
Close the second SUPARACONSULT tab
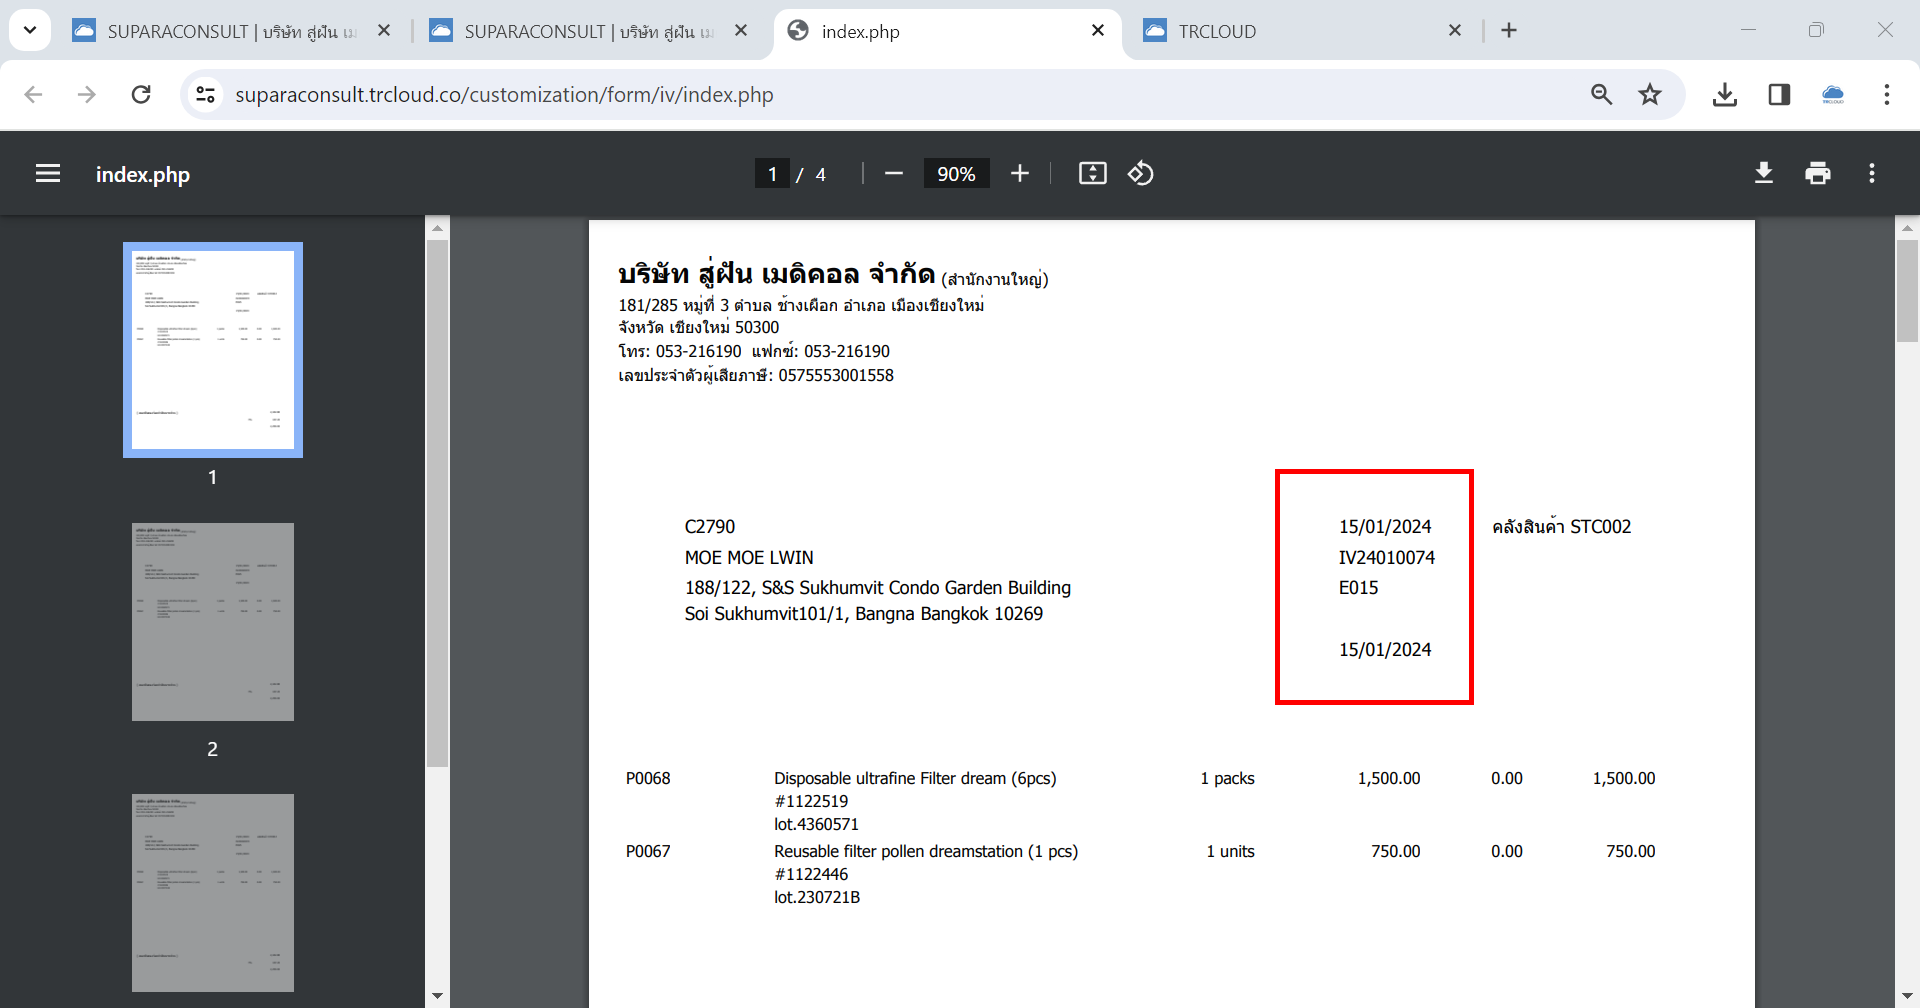pyautogui.click(x=741, y=31)
